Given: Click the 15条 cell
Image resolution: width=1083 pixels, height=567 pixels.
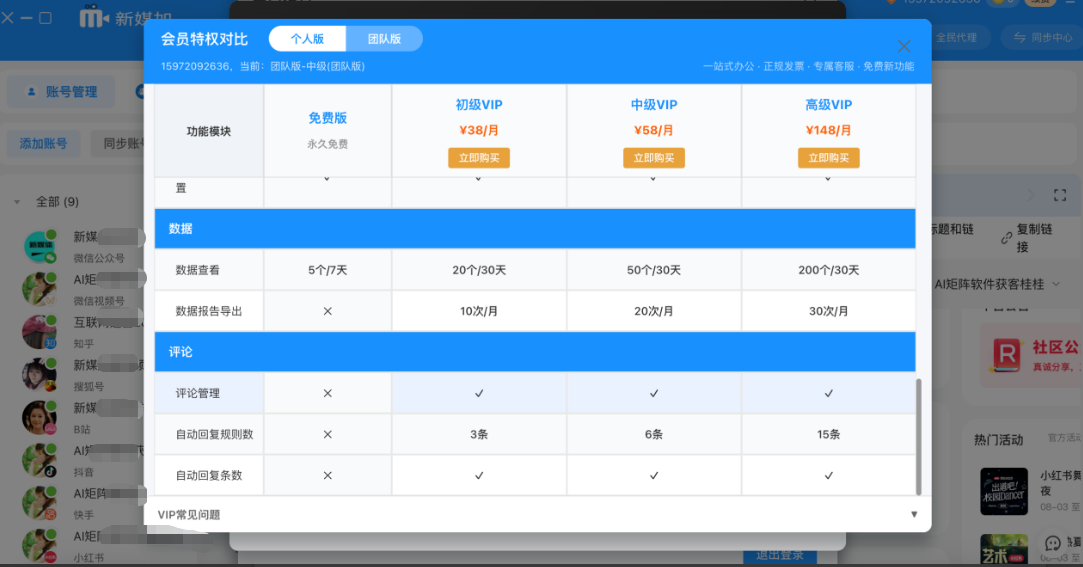Looking at the screenshot, I should point(828,434).
